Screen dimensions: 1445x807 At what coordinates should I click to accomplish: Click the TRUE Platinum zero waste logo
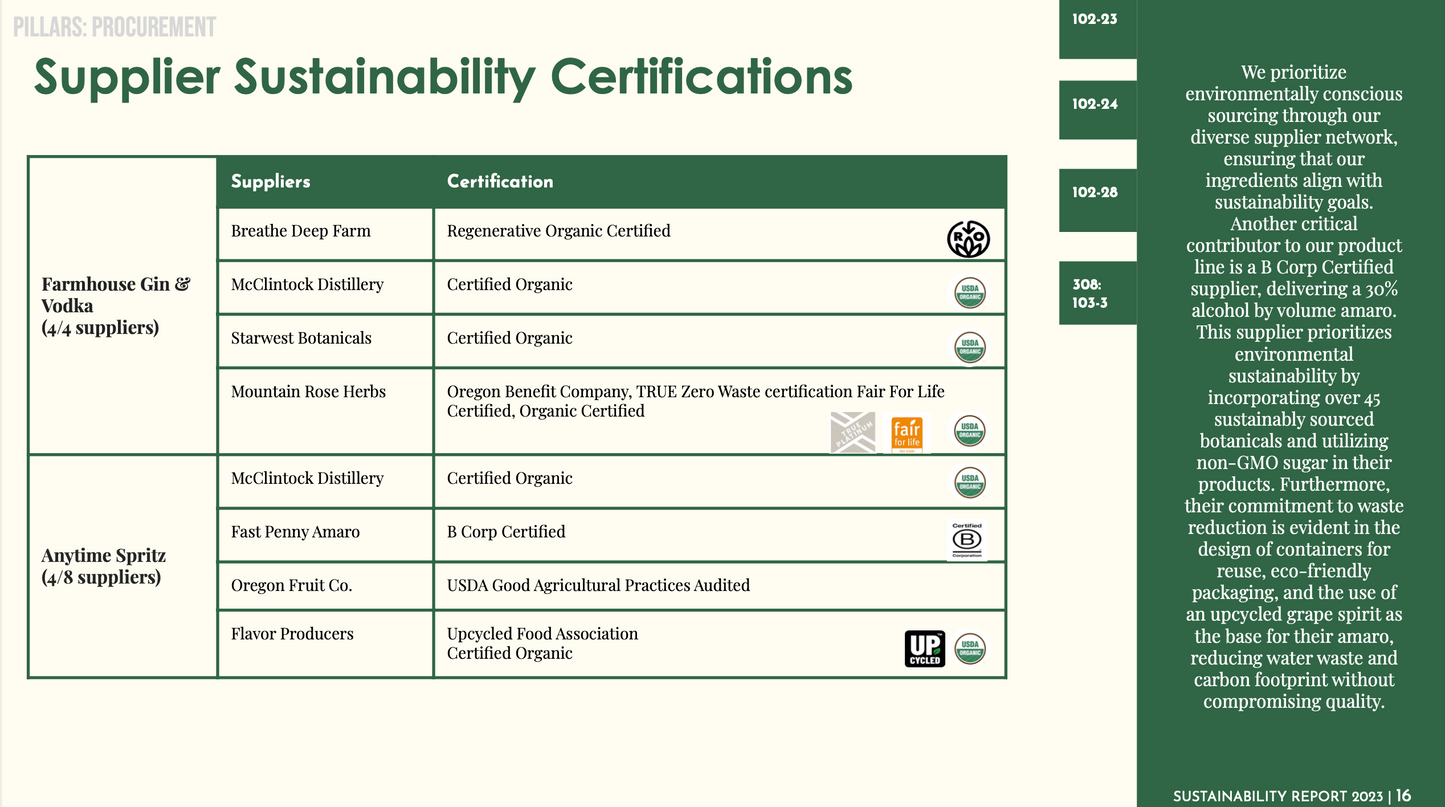[x=853, y=432]
